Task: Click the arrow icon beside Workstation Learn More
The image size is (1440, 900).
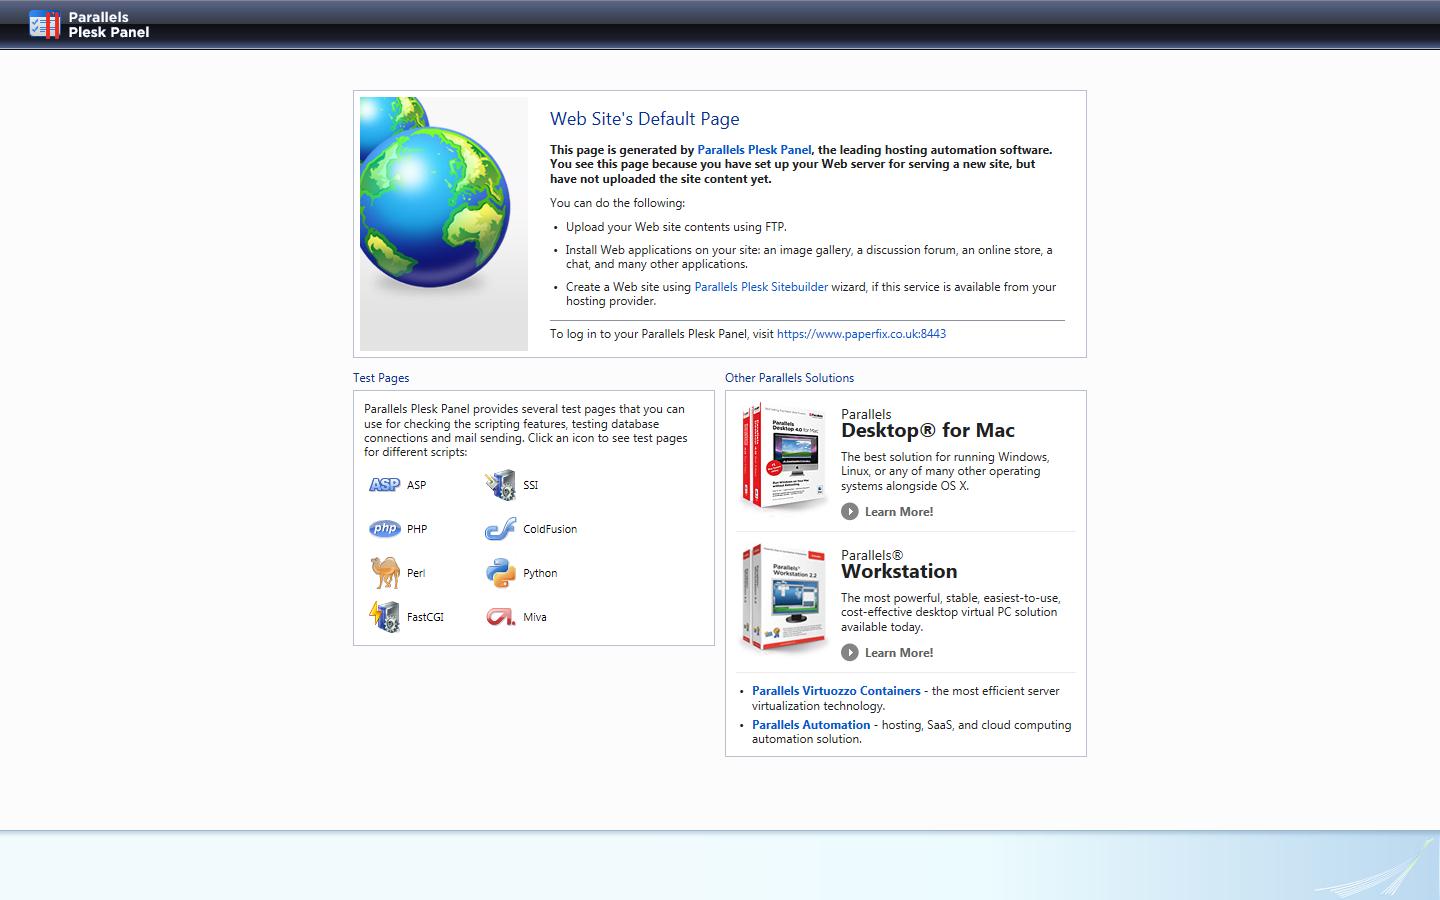Action: tap(850, 652)
